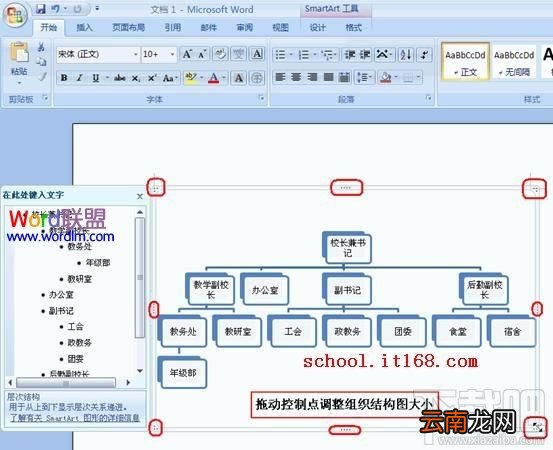Switch to the 页面布局 tab
553x450 pixels.
point(128,28)
